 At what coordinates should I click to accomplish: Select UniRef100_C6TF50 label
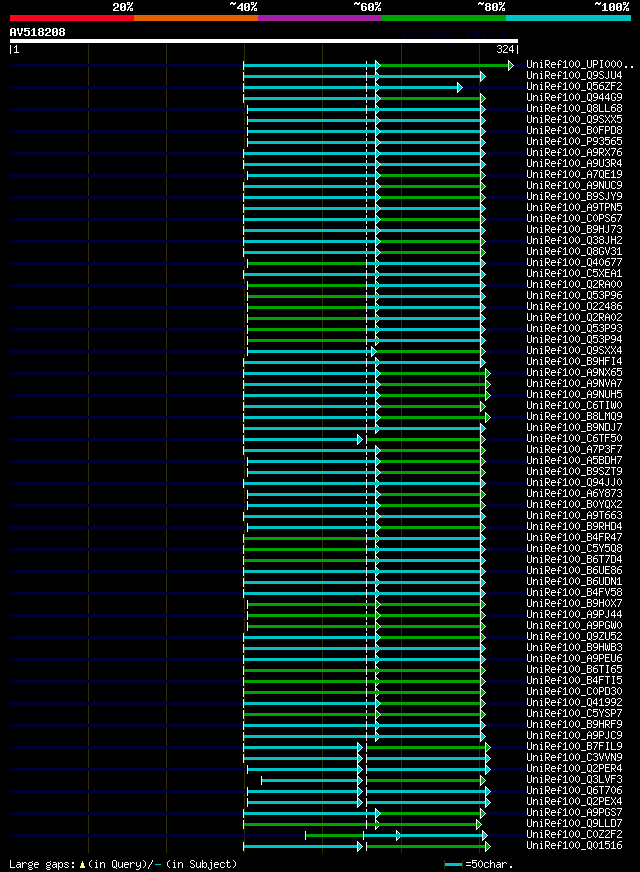click(574, 439)
